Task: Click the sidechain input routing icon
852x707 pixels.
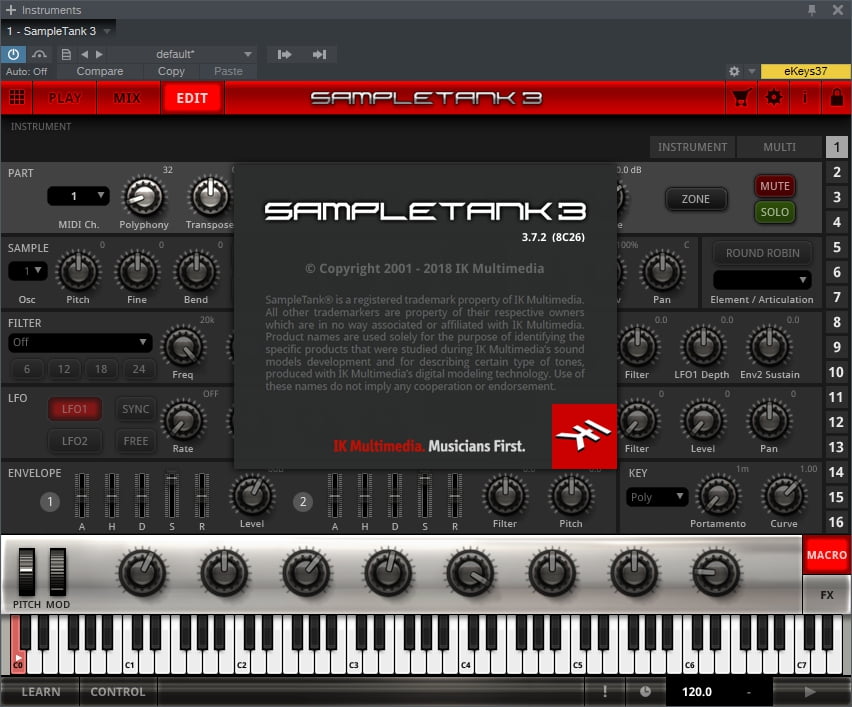Action: pyautogui.click(x=284, y=54)
